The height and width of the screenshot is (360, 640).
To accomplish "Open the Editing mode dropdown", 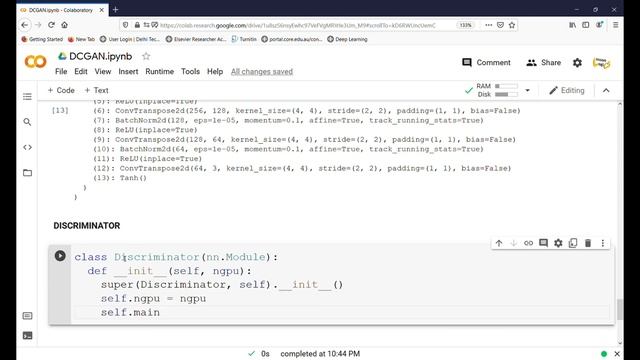I will 567,90.
